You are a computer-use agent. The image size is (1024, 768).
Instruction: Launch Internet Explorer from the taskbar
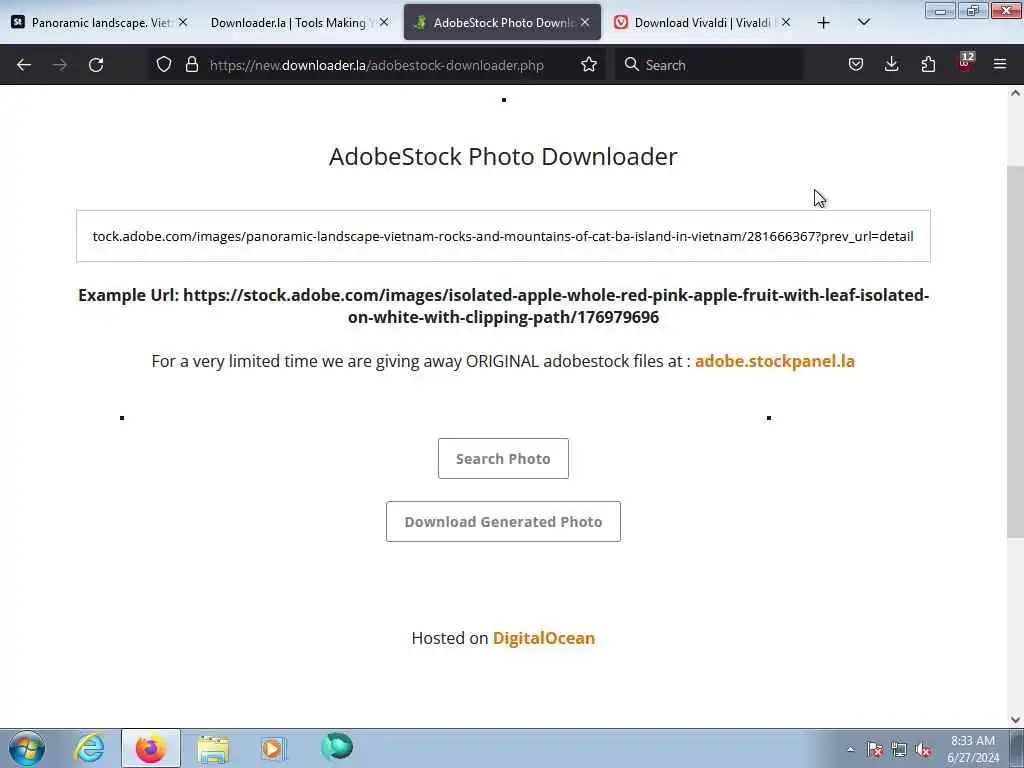point(89,748)
